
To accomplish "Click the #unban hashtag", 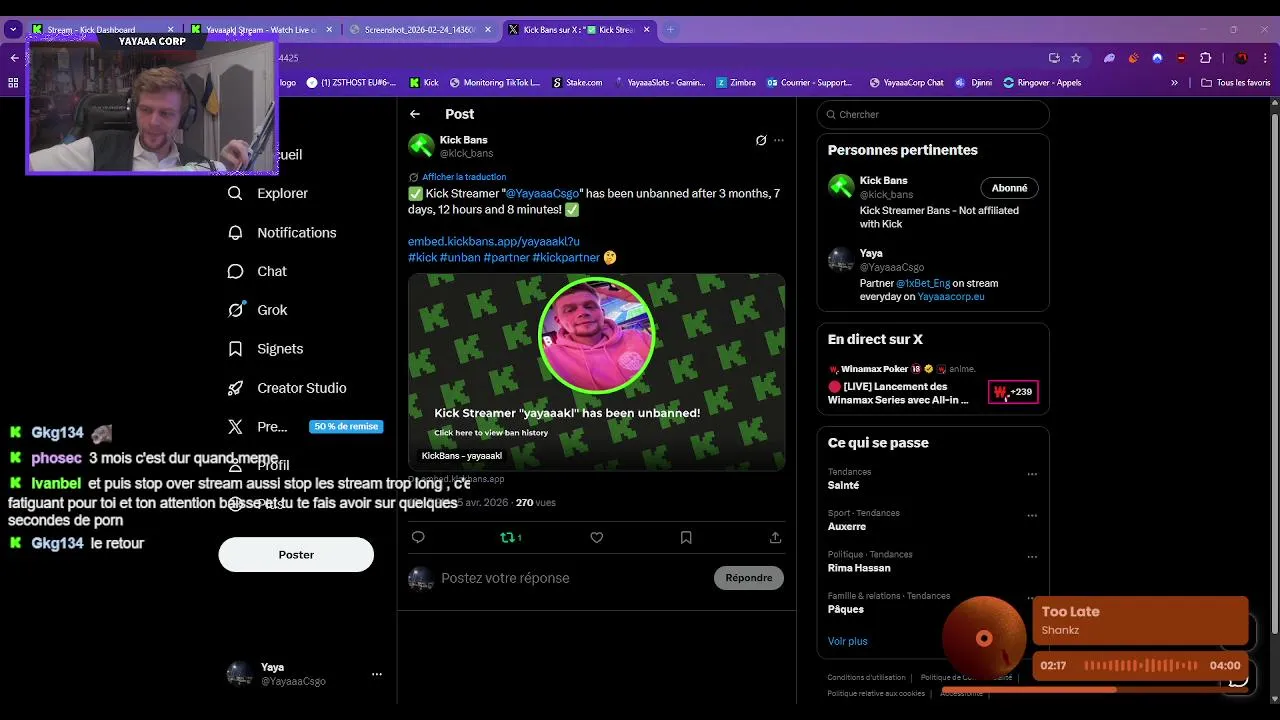I will coord(460,257).
